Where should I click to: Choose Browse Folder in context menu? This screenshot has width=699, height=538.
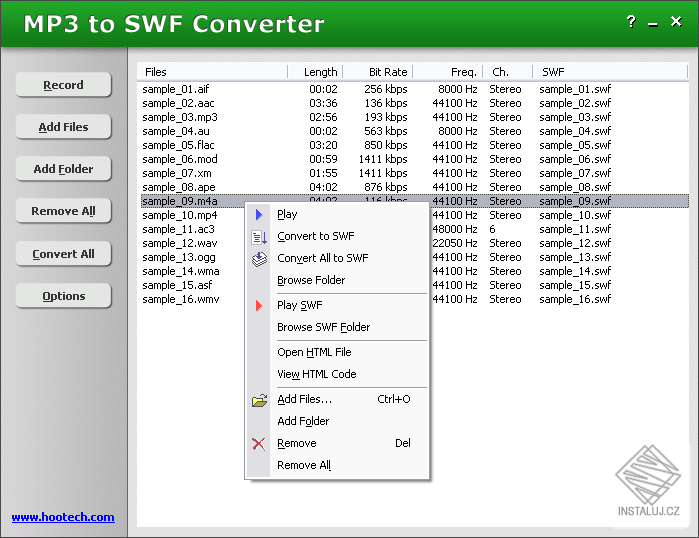[x=337, y=280]
